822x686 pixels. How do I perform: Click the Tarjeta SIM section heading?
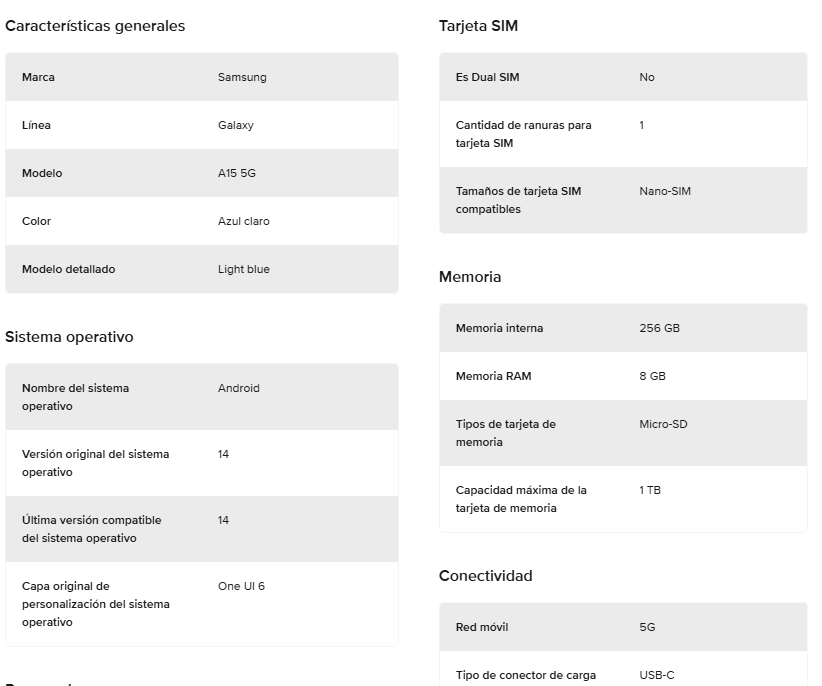(x=478, y=26)
